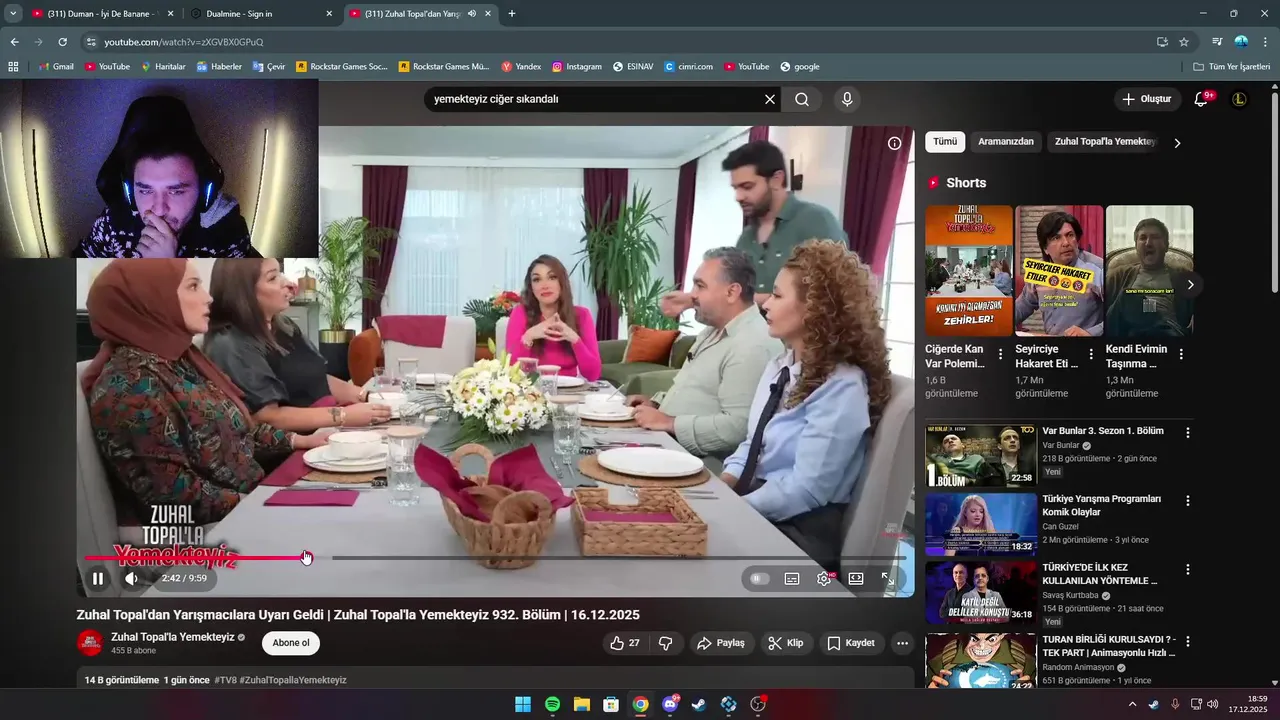
Task: Go back to previous page
Action: click(14, 42)
